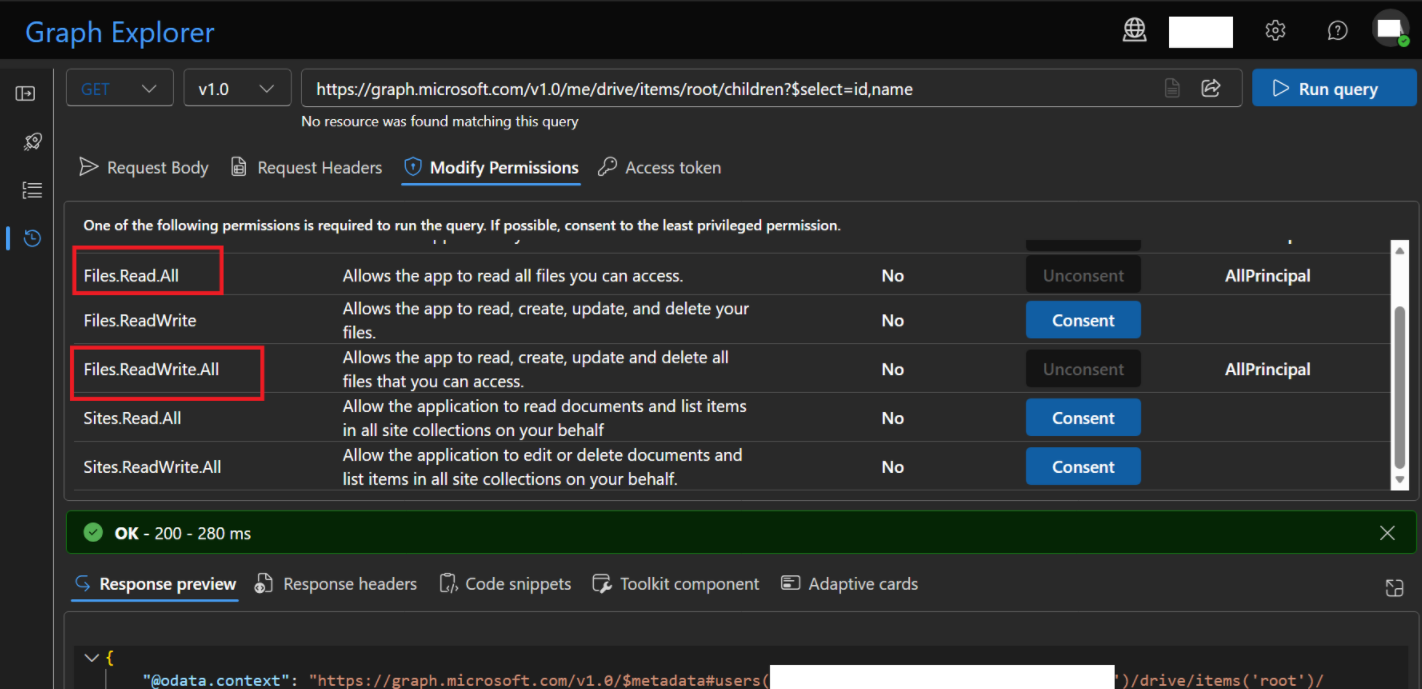Open the settings gear icon
The height and width of the screenshot is (689, 1422).
click(x=1275, y=30)
